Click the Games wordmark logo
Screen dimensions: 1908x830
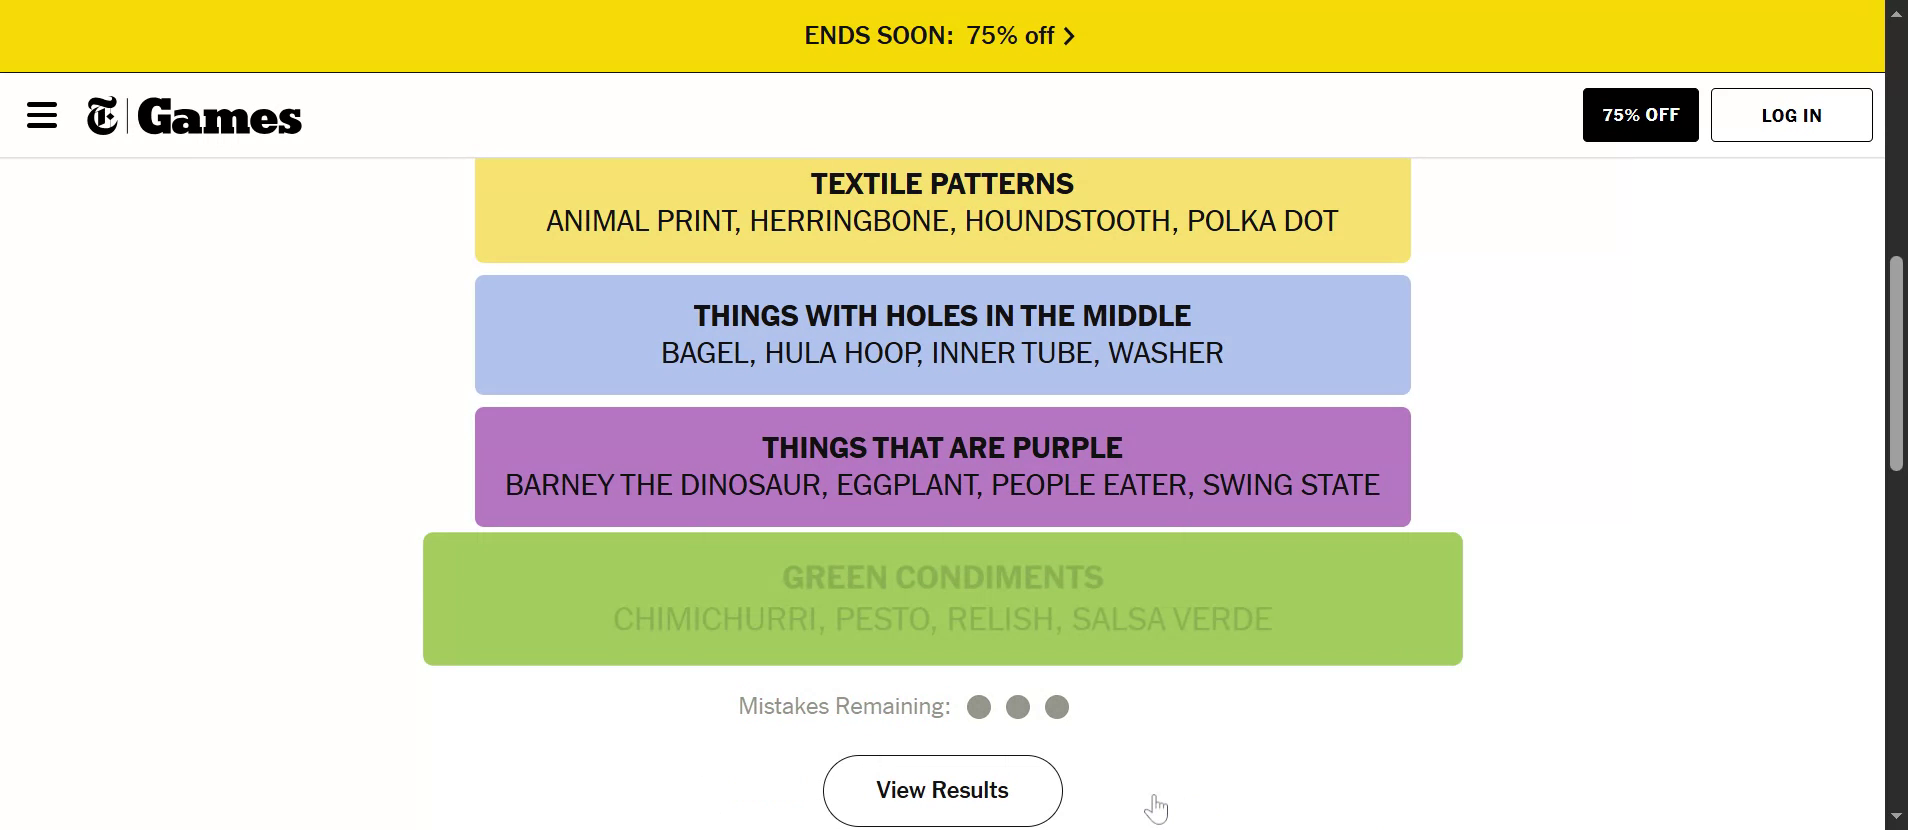coord(220,117)
